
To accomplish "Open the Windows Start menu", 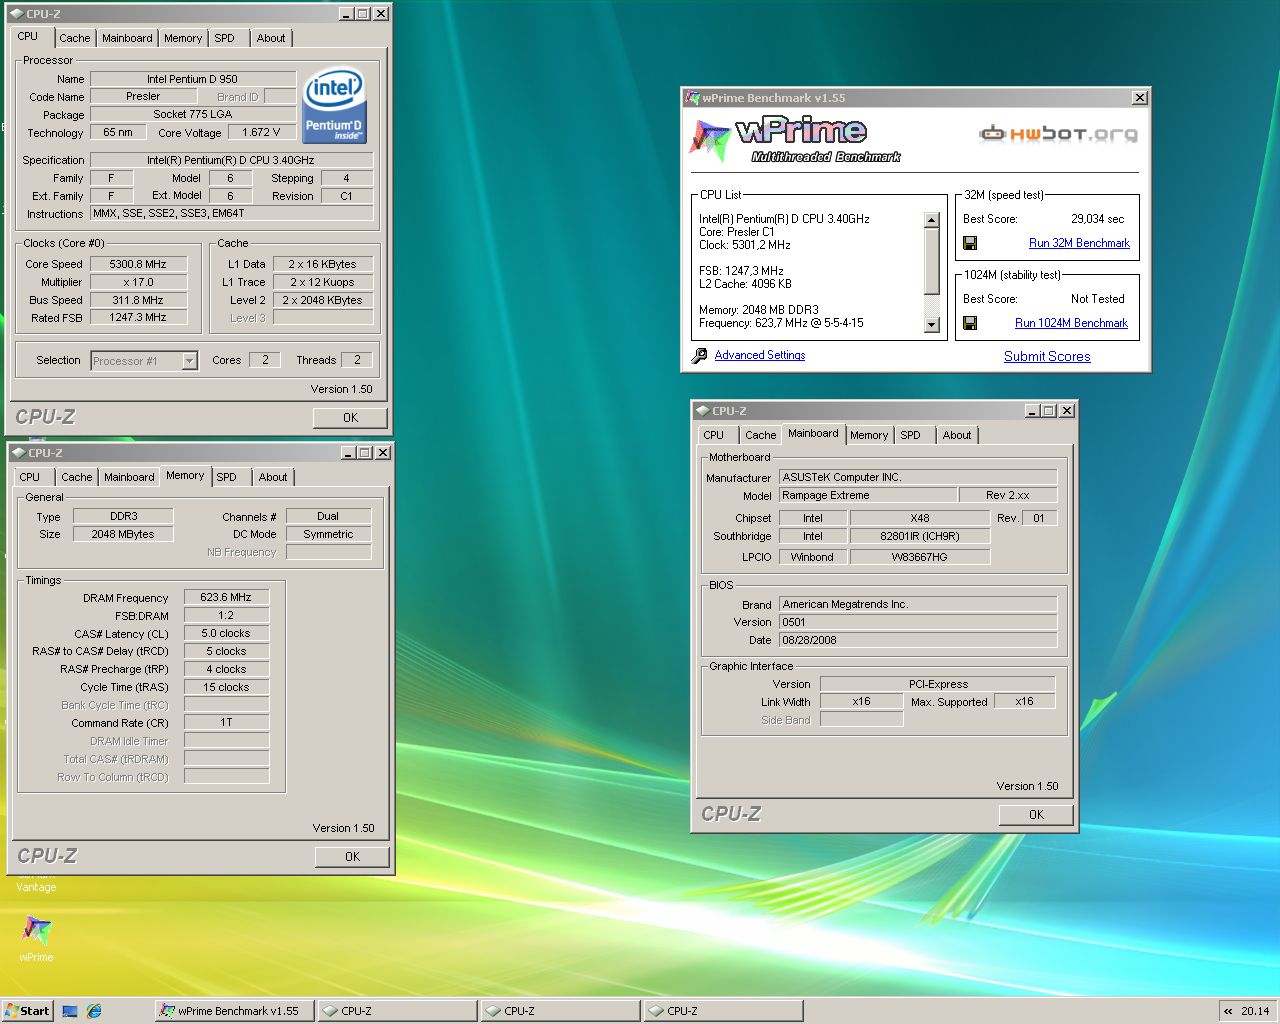I will click(27, 1011).
